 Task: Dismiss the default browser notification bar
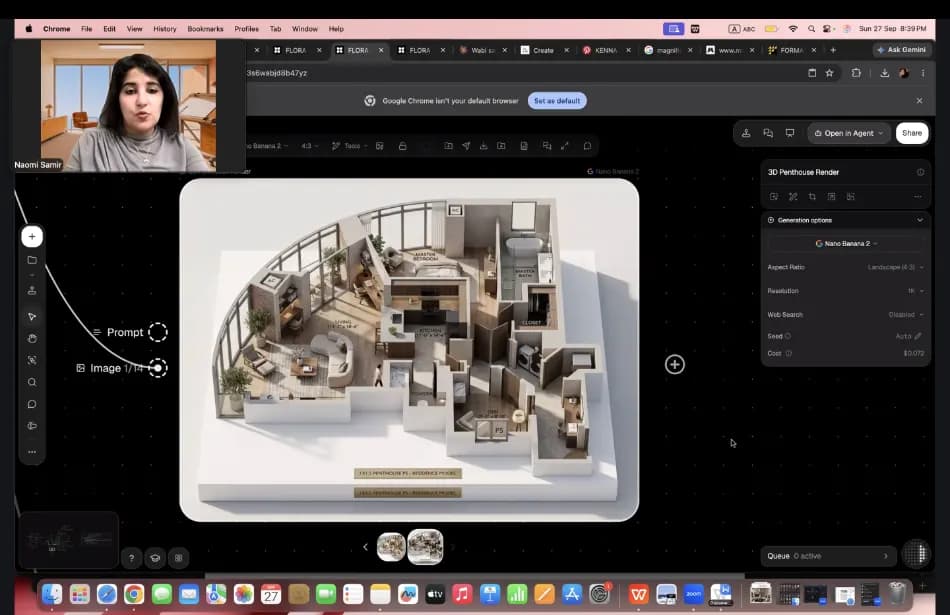(919, 101)
